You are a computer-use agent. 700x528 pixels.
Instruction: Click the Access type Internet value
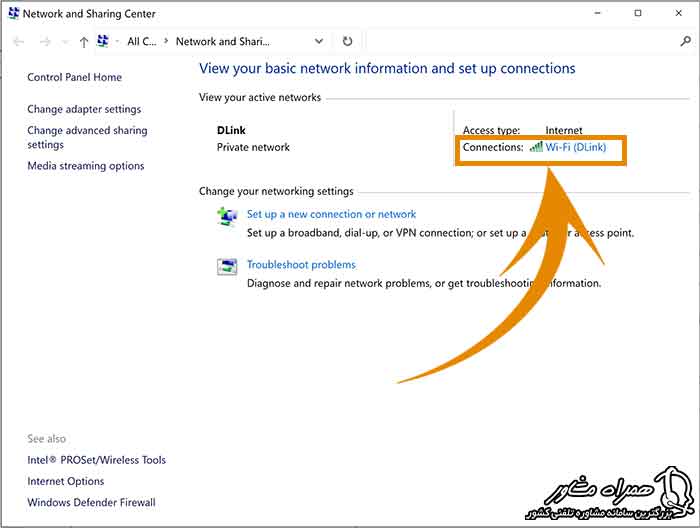coord(564,130)
